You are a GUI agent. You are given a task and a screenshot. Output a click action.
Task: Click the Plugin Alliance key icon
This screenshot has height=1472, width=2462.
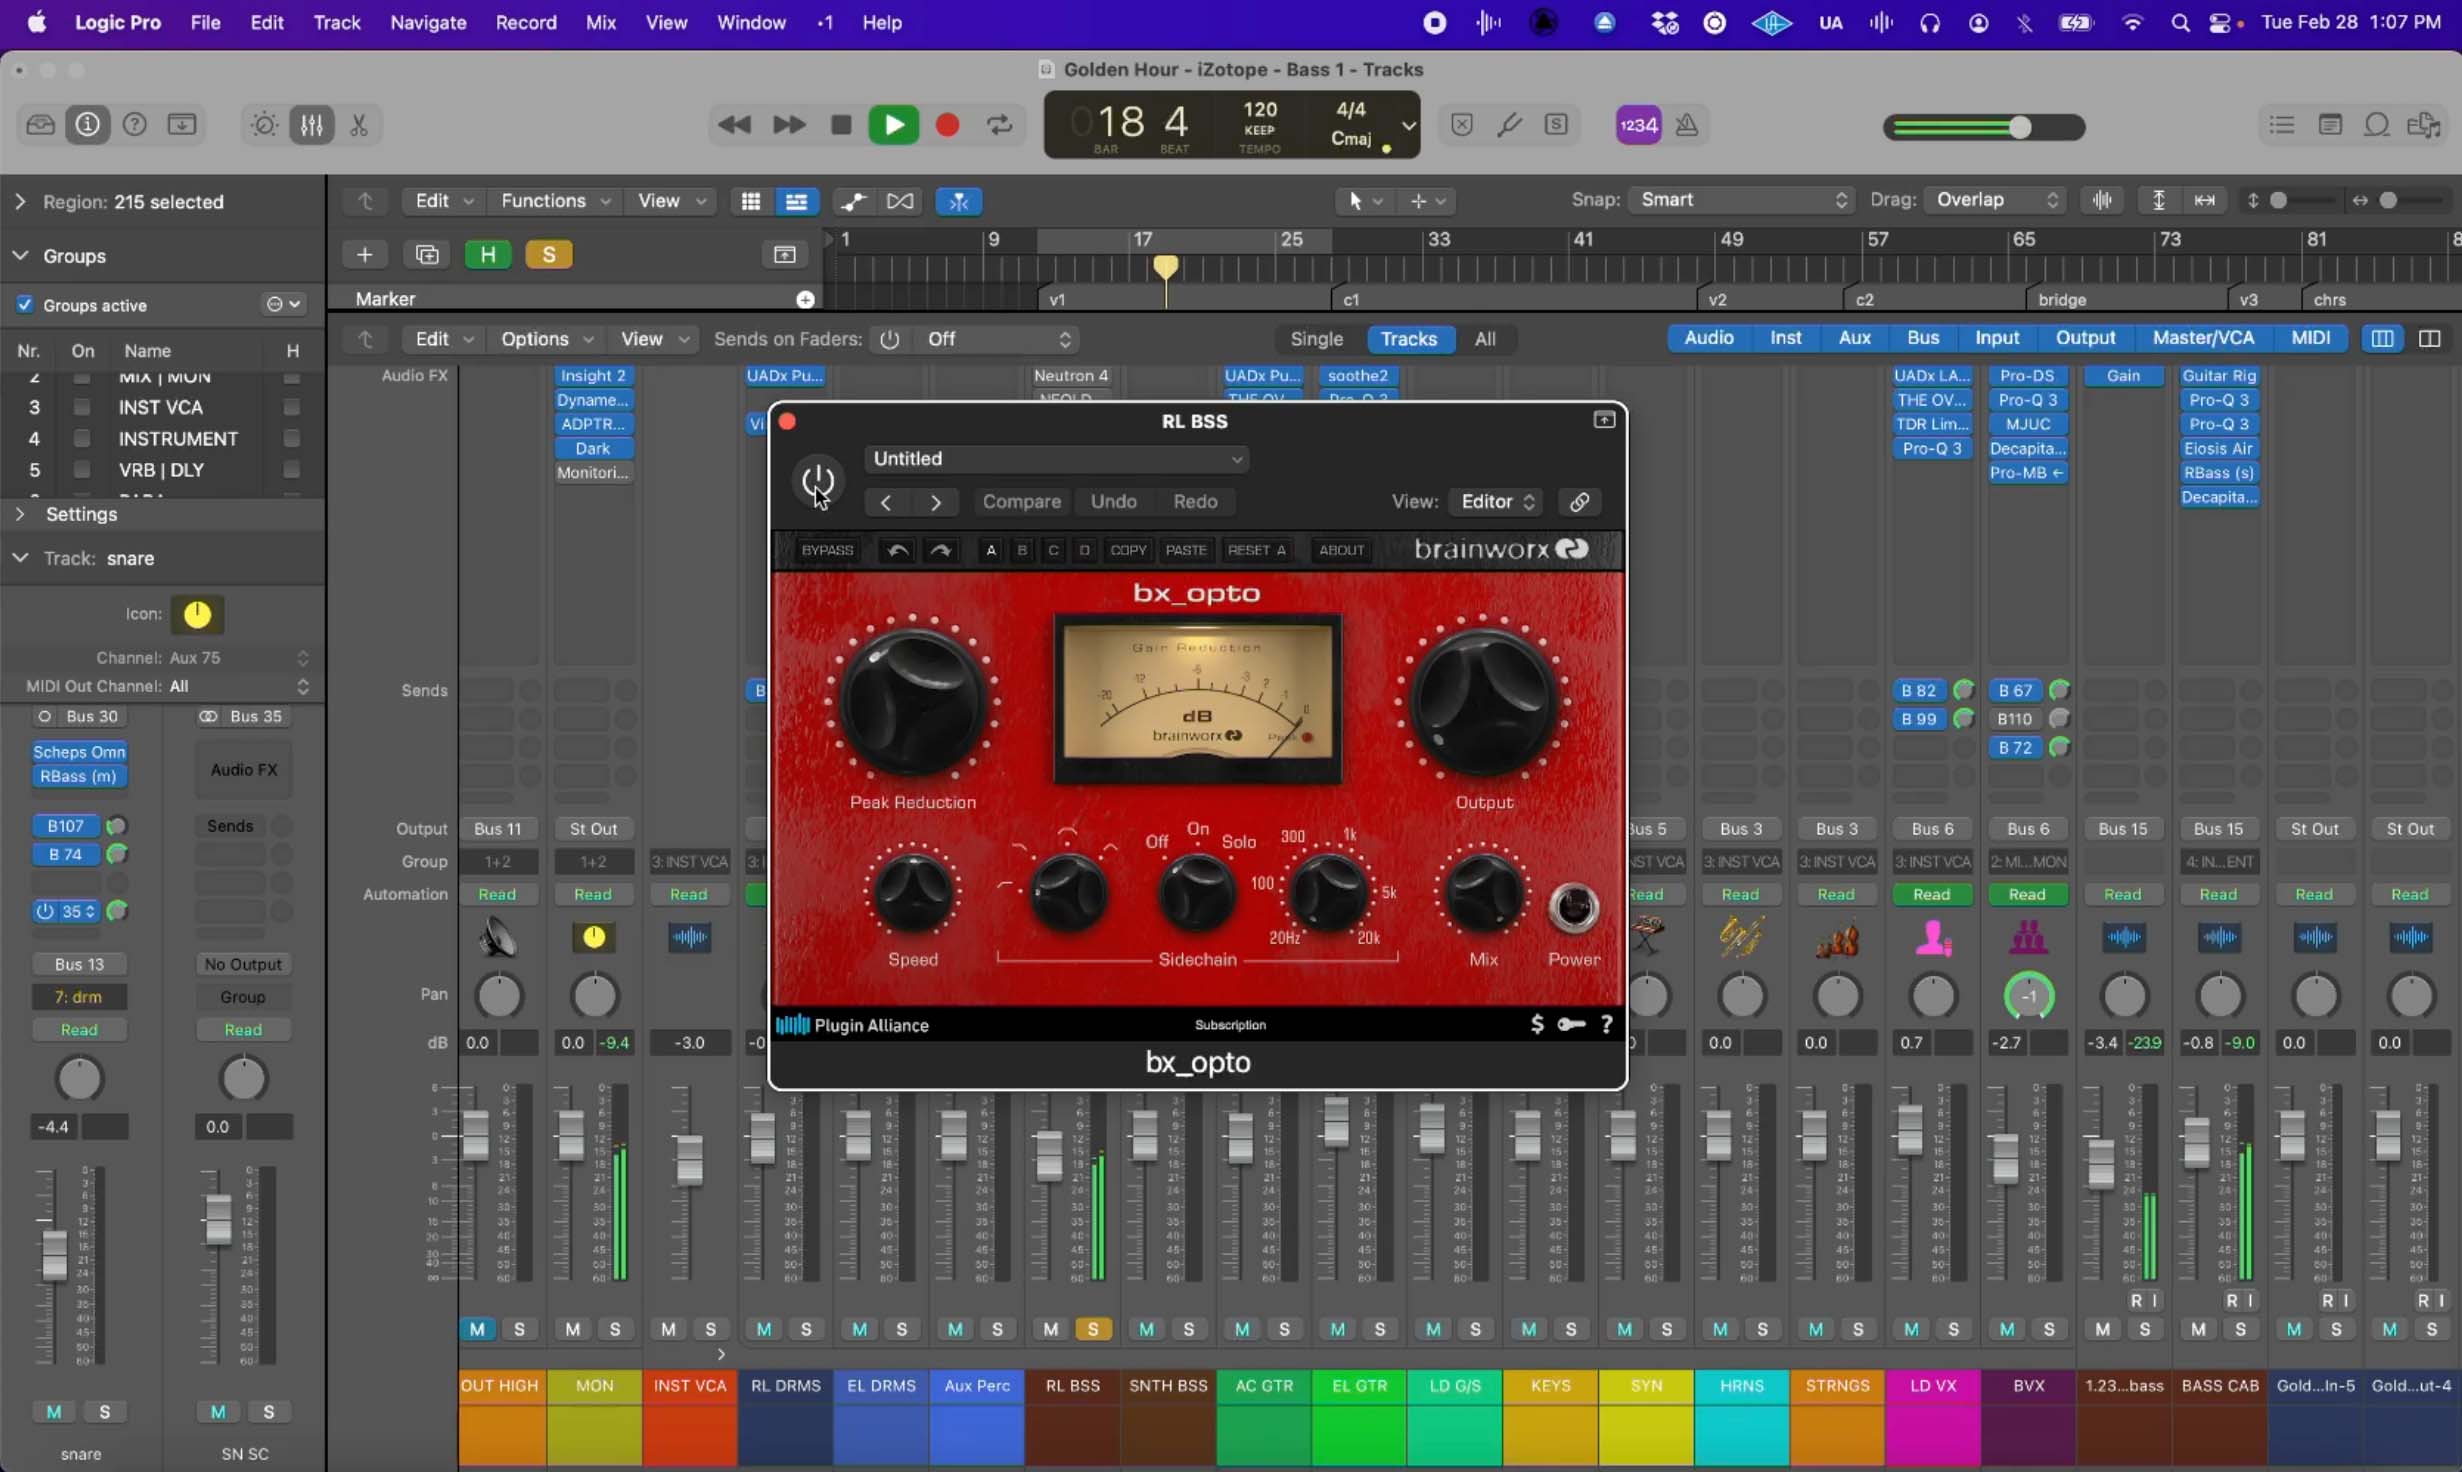1571,1024
